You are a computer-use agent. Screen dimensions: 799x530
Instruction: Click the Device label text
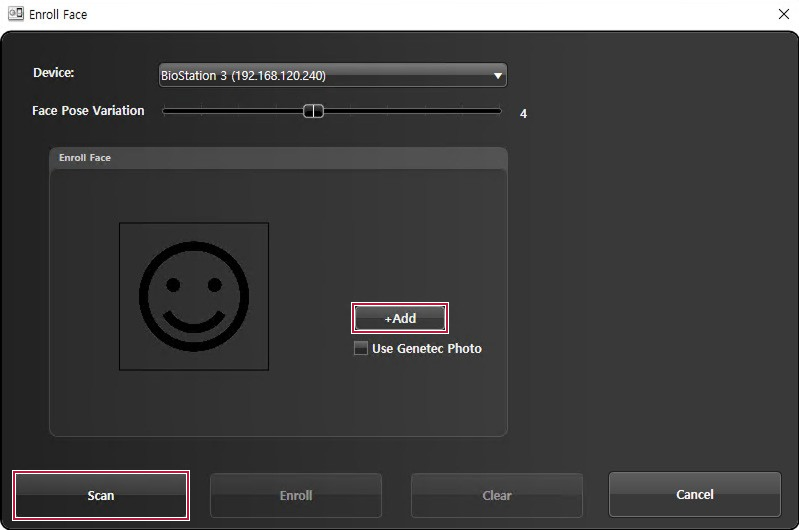pyautogui.click(x=54, y=73)
